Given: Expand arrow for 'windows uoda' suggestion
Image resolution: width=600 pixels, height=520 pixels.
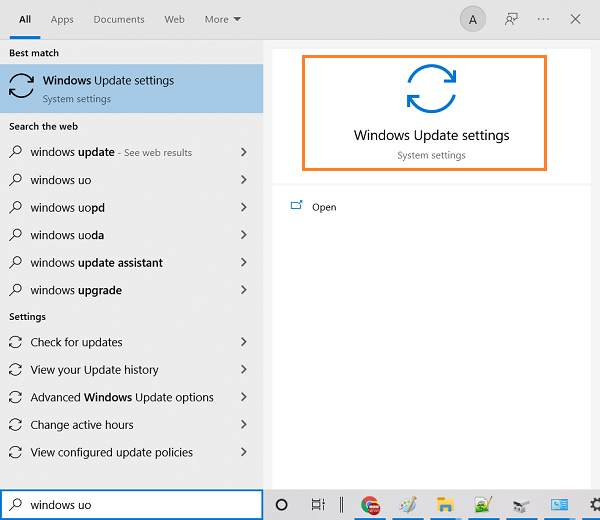Looking at the screenshot, I should (244, 235).
